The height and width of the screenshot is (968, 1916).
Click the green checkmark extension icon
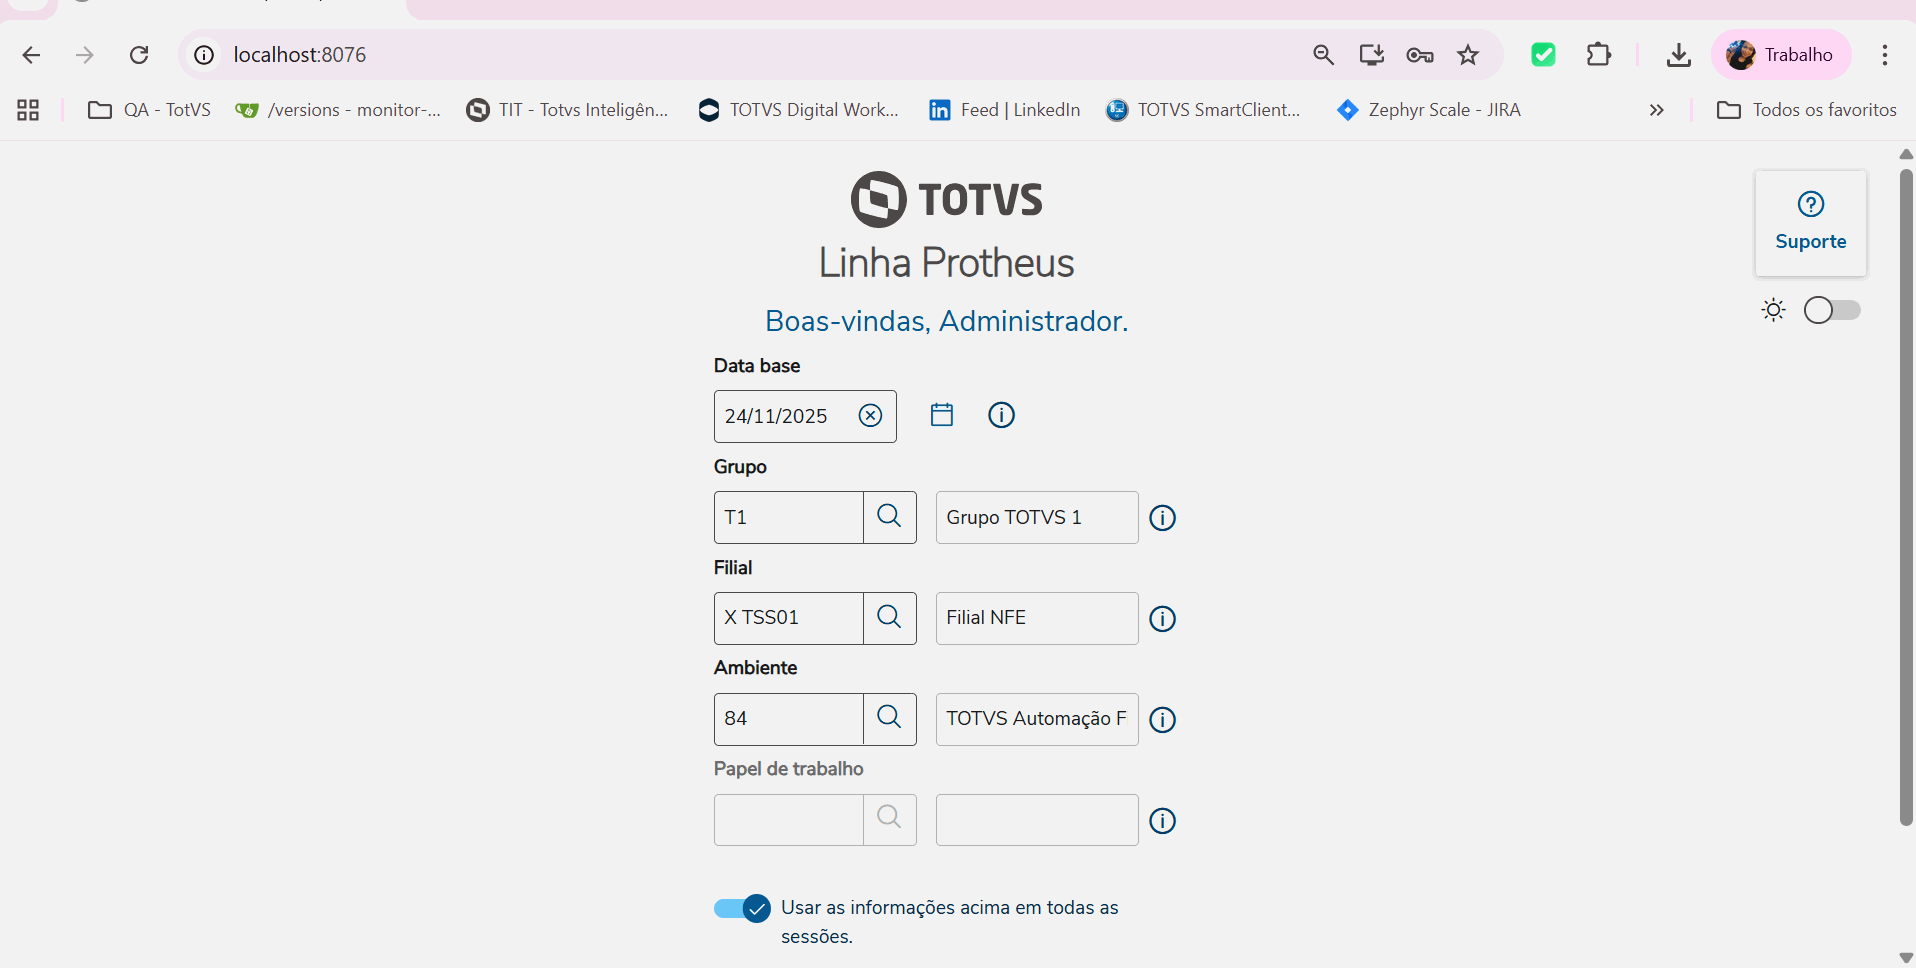pyautogui.click(x=1543, y=55)
